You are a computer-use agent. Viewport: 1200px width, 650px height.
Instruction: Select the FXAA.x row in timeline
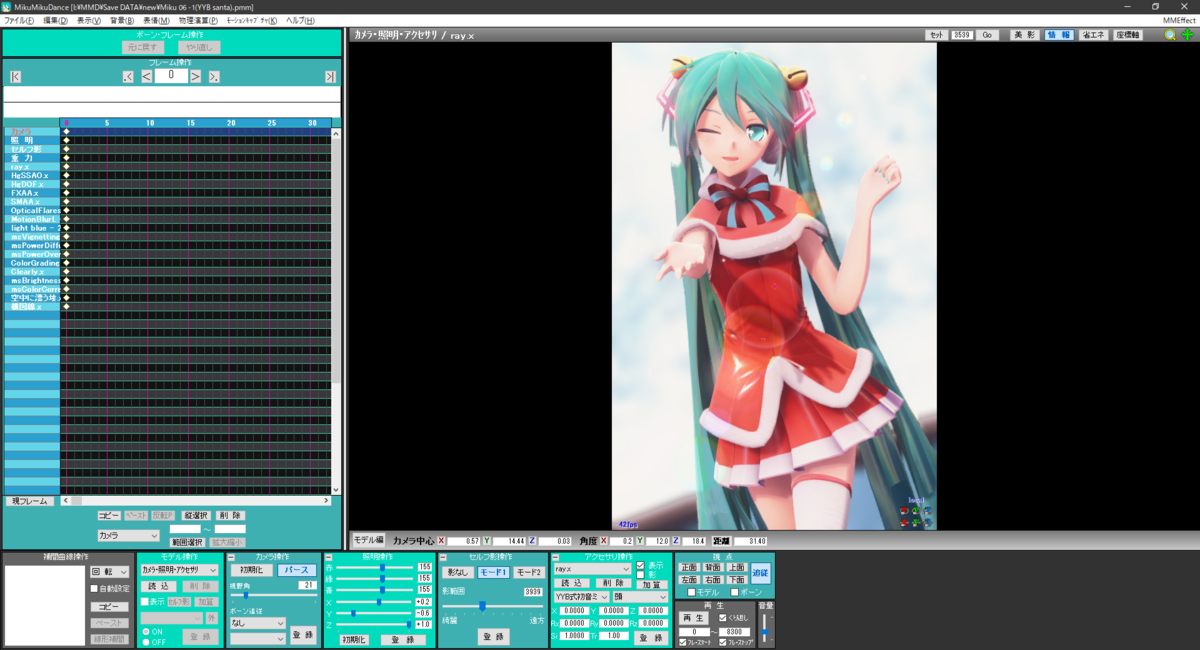[31, 193]
